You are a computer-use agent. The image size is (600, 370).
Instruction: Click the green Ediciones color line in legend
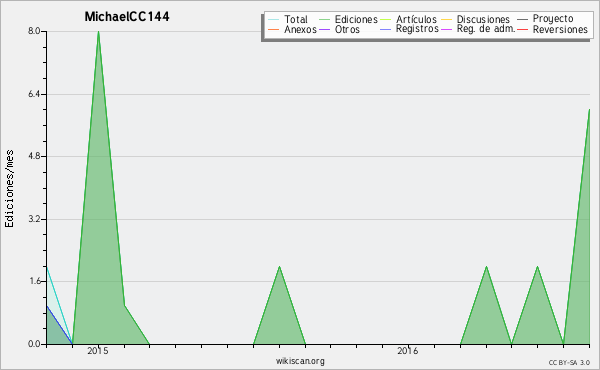(x=324, y=19)
